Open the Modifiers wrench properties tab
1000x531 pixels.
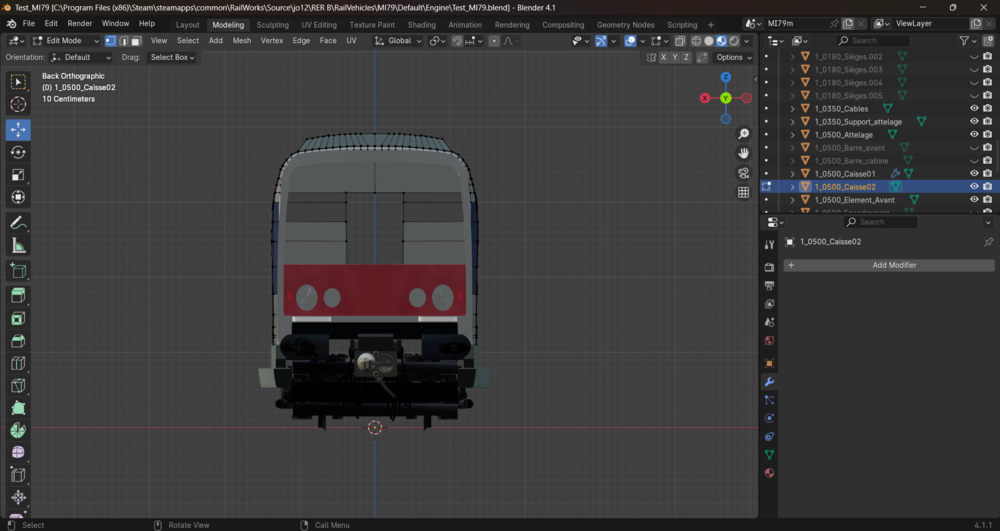pyautogui.click(x=769, y=382)
